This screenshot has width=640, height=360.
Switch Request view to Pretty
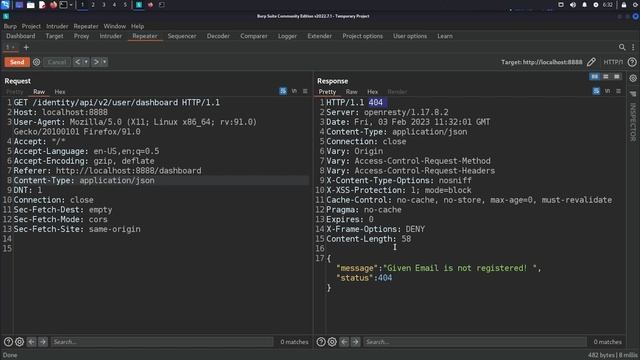click(15, 92)
